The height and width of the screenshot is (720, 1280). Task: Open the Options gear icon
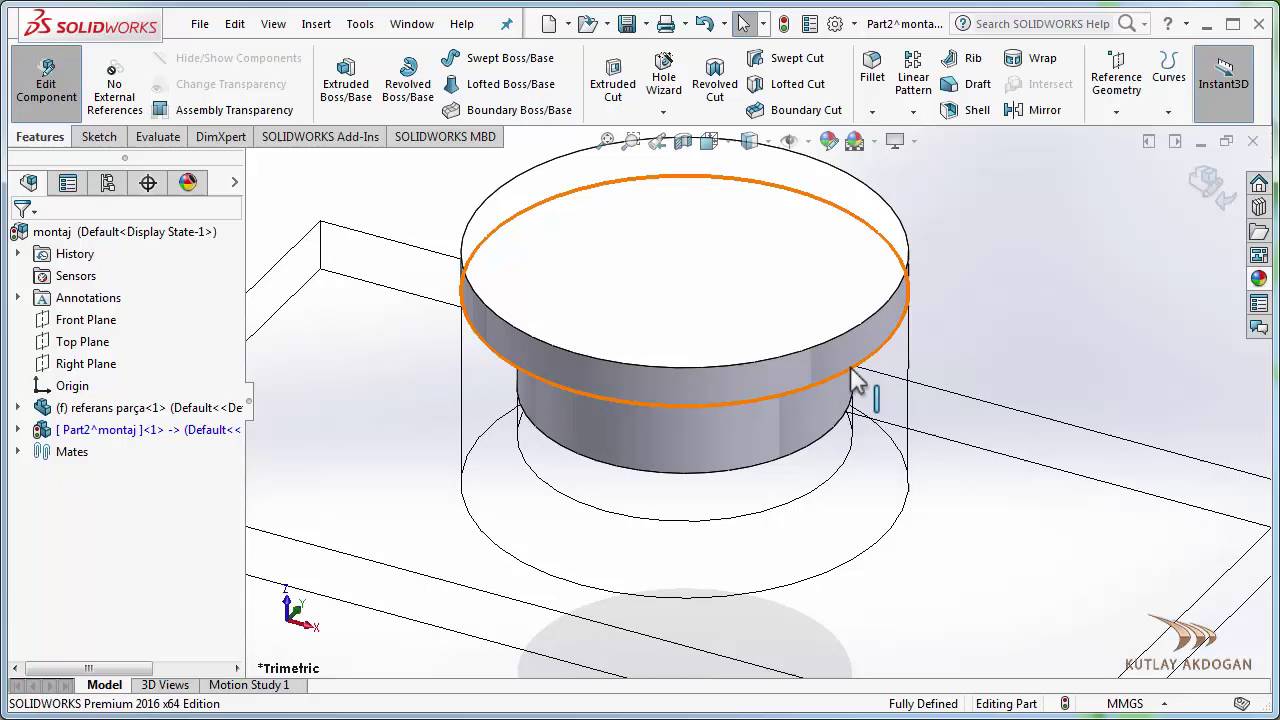click(835, 24)
